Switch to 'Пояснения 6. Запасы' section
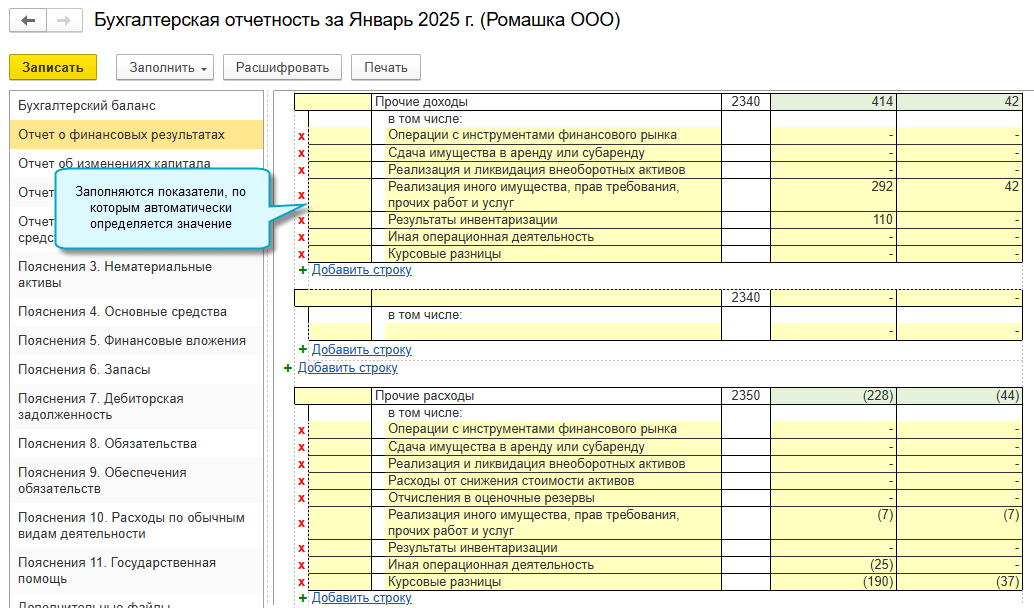This screenshot has width=1034, height=608. coord(84,370)
